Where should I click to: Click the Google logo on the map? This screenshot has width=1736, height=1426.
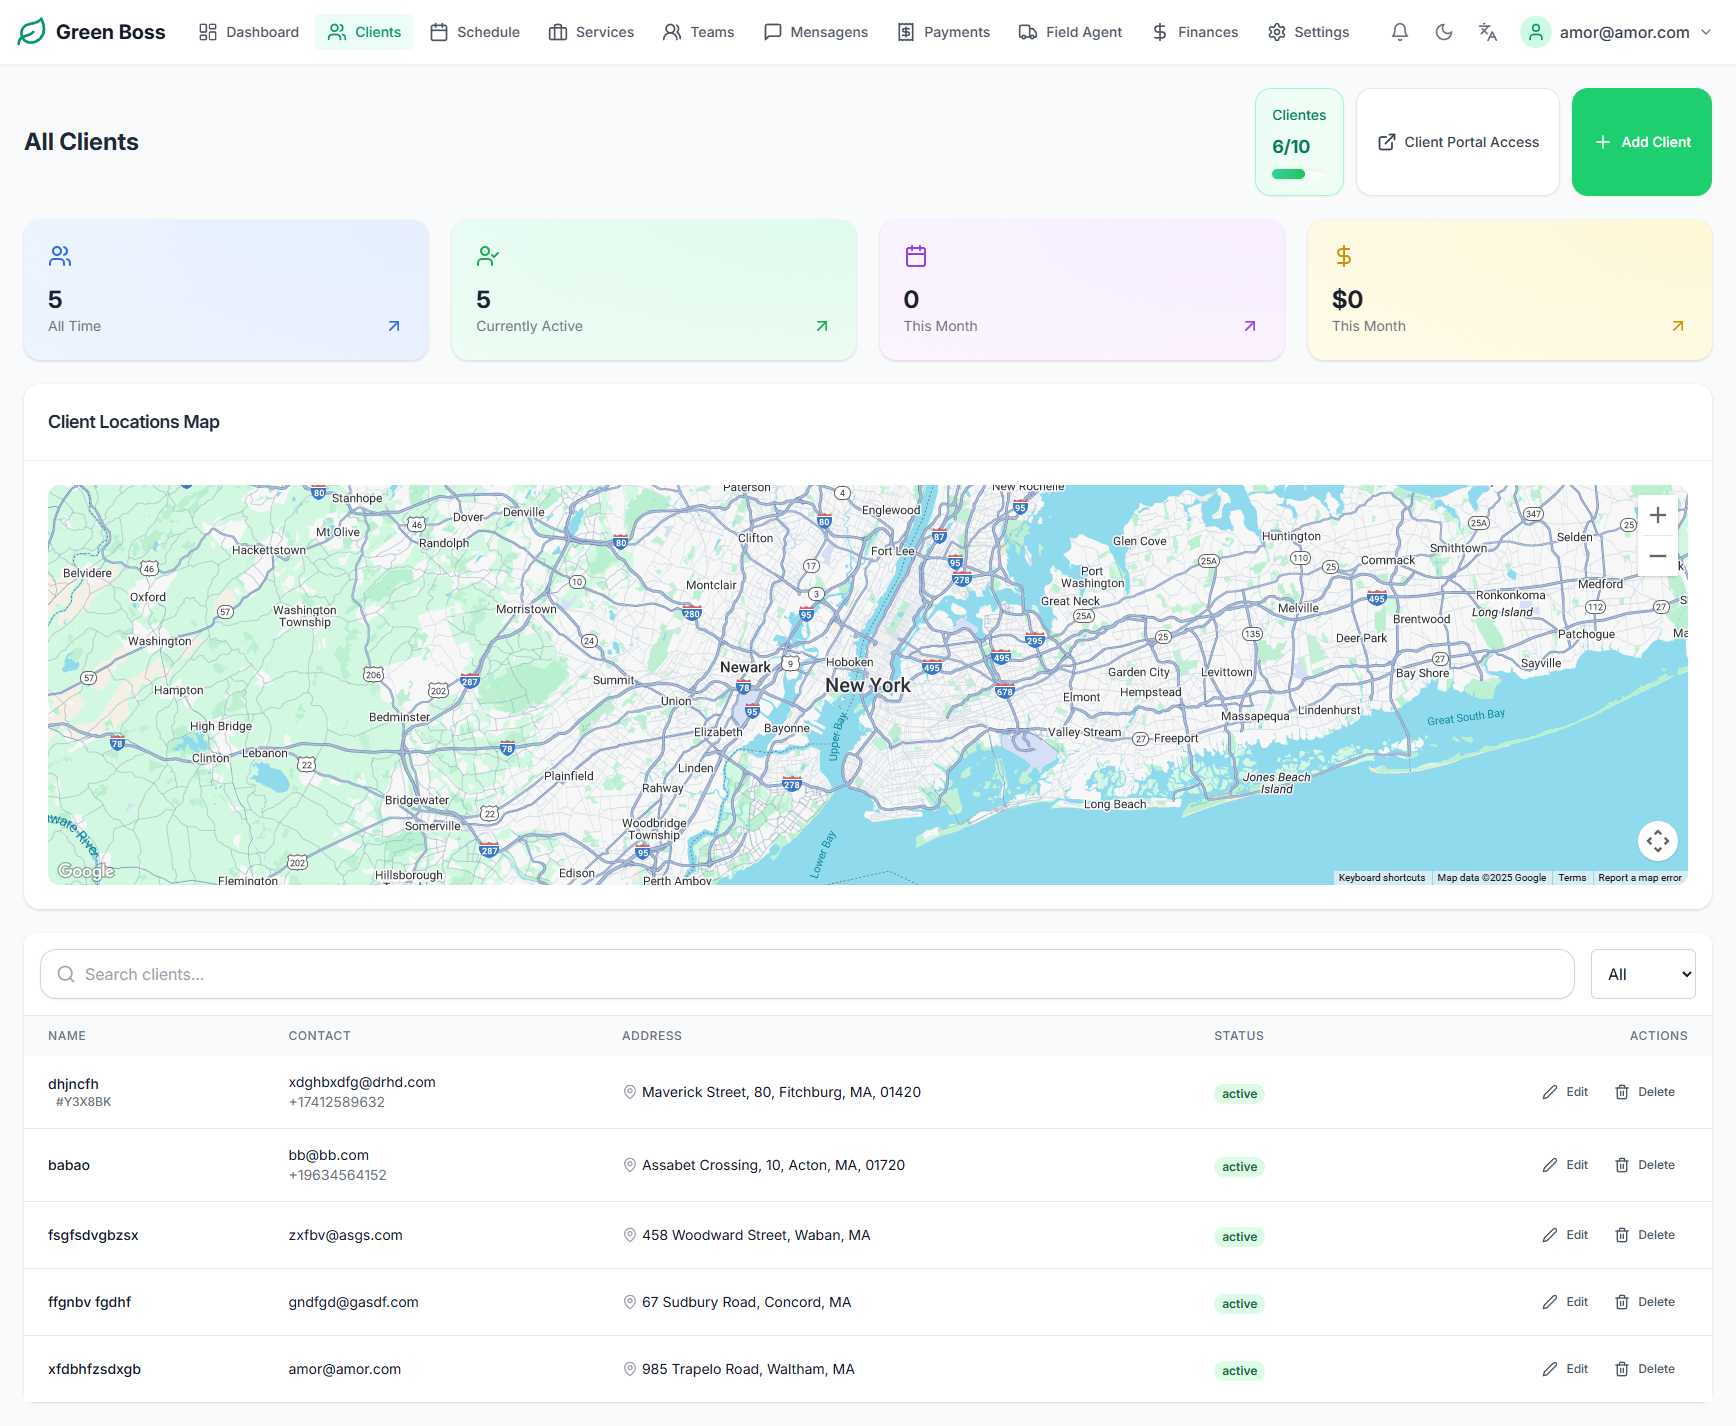coord(86,871)
